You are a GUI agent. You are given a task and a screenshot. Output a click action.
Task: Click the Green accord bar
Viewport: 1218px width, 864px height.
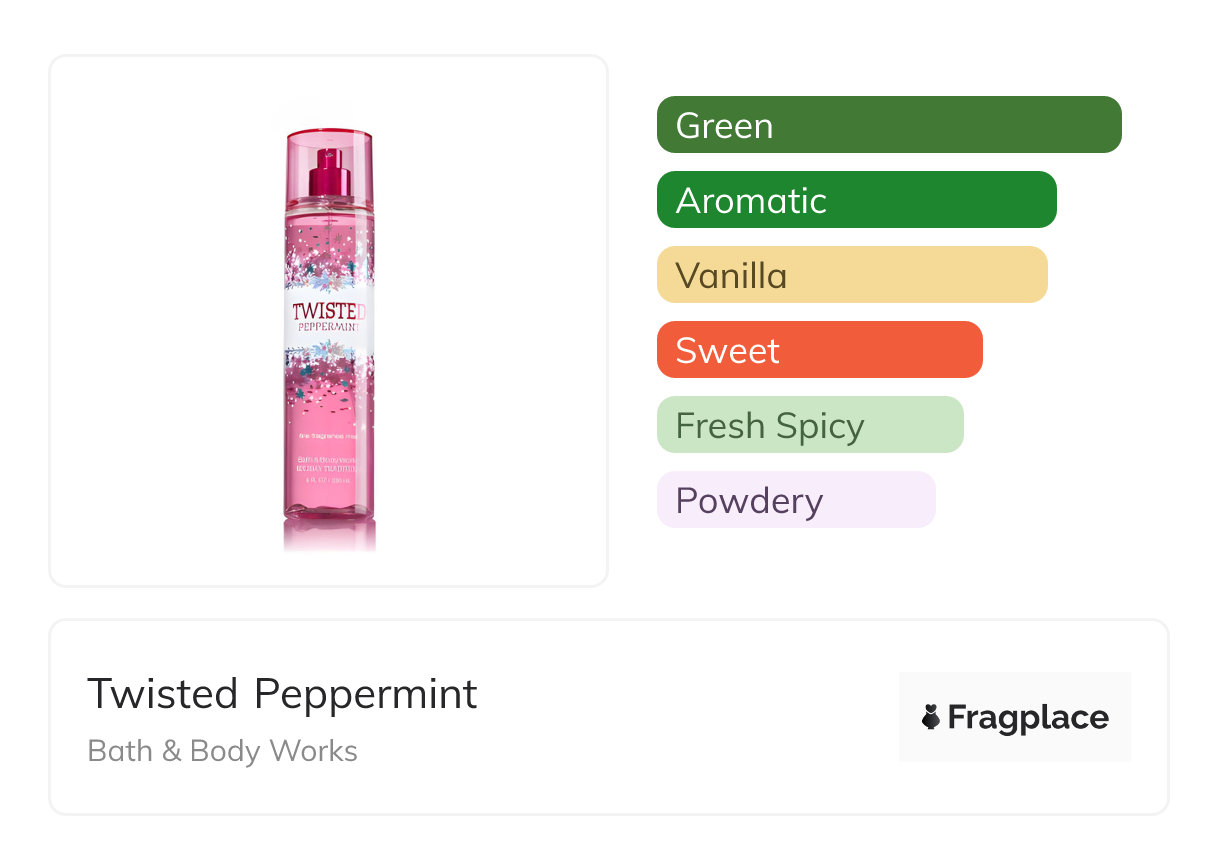coord(888,125)
